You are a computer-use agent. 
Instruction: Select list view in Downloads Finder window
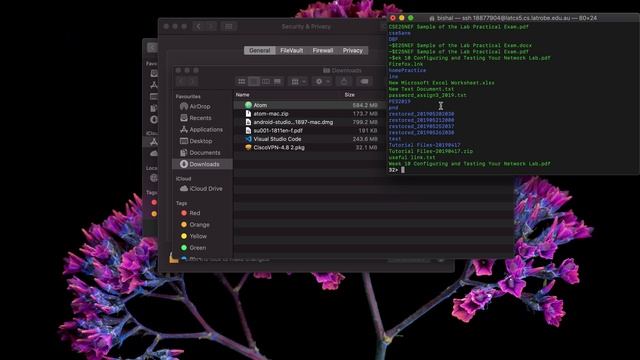[x=253, y=82]
